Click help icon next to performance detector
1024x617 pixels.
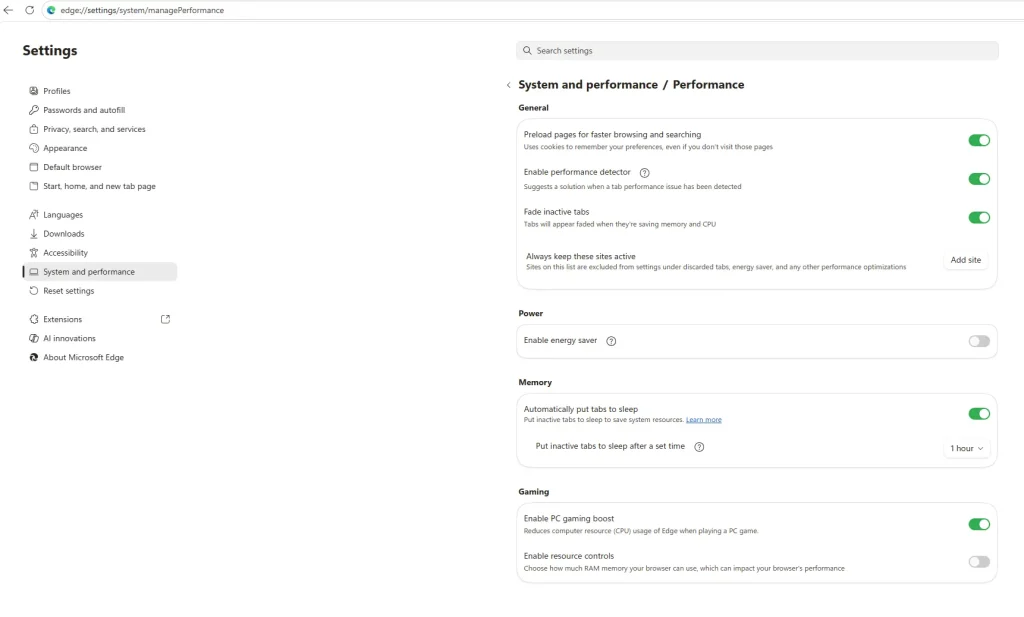pyautogui.click(x=645, y=173)
